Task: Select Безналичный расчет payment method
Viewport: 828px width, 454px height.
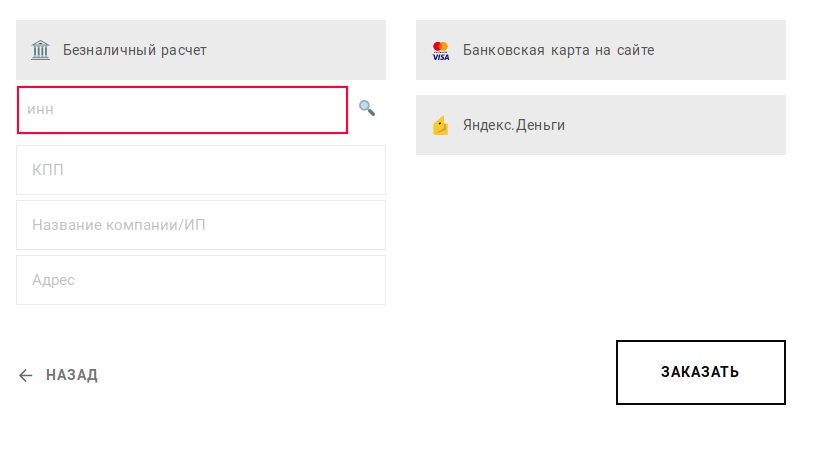Action: point(201,50)
